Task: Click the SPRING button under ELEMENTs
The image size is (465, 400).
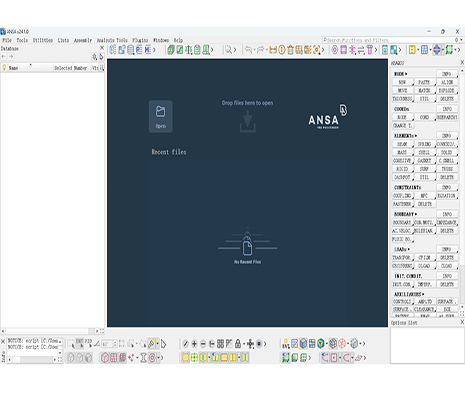Action: (x=424, y=144)
